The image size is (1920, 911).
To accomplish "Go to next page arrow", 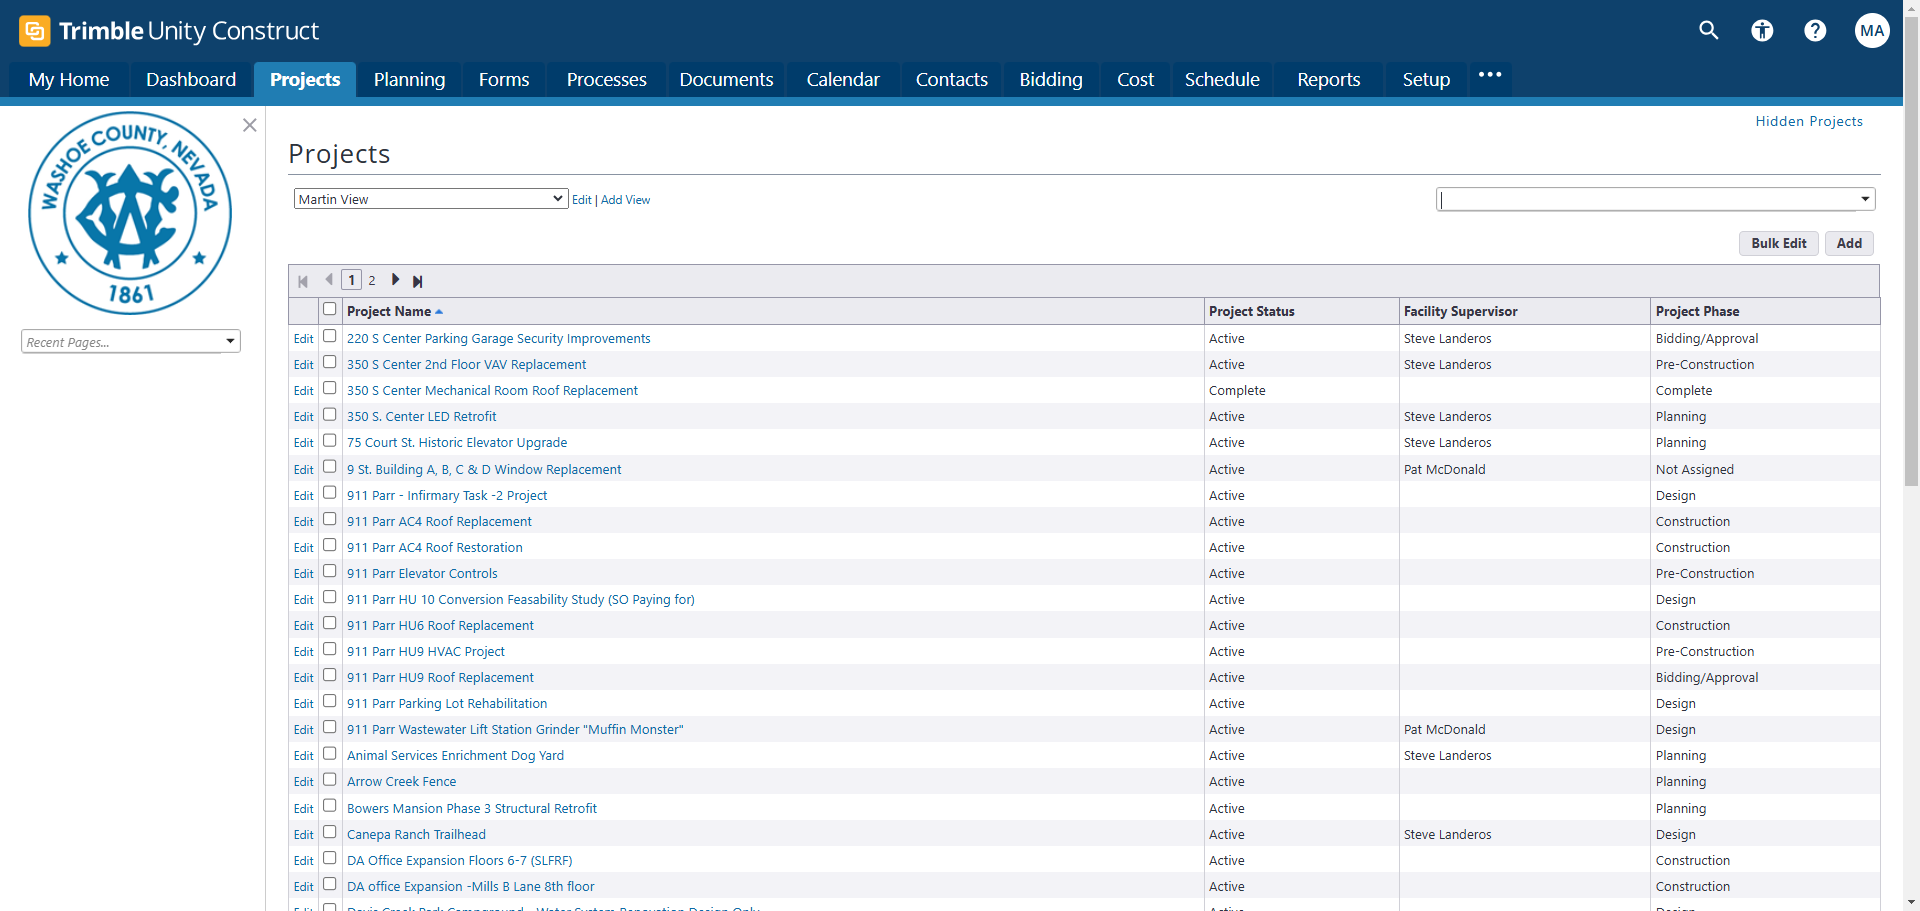I will [395, 280].
